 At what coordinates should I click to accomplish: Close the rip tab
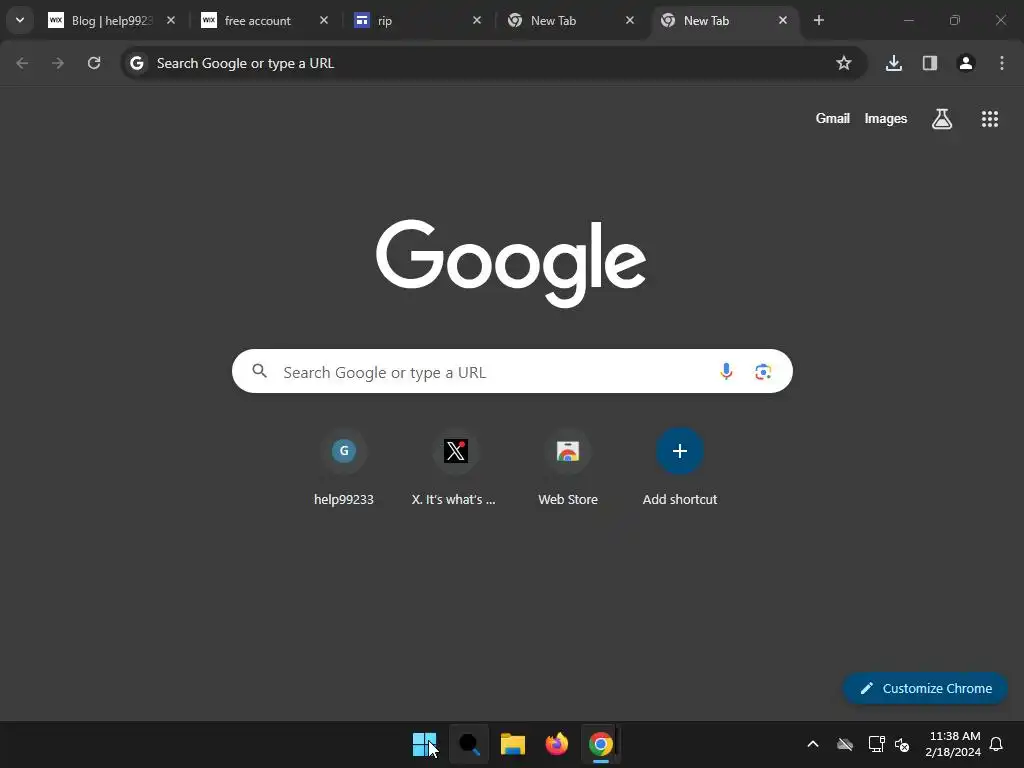[x=477, y=20]
